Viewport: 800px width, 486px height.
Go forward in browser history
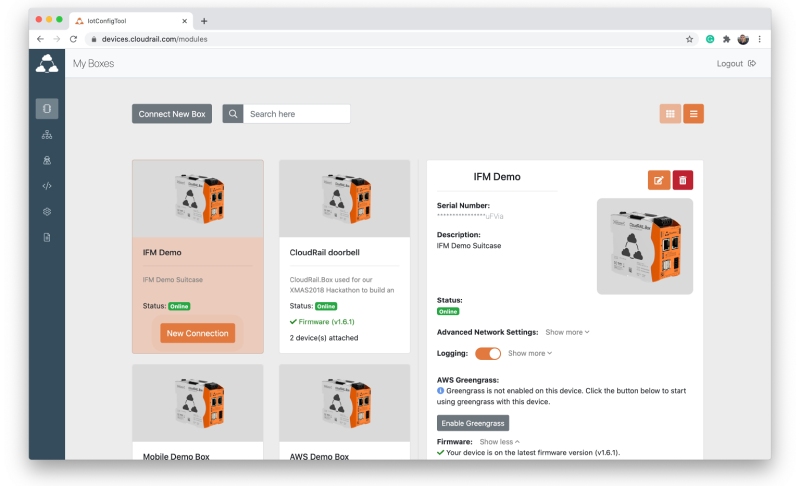coord(57,39)
